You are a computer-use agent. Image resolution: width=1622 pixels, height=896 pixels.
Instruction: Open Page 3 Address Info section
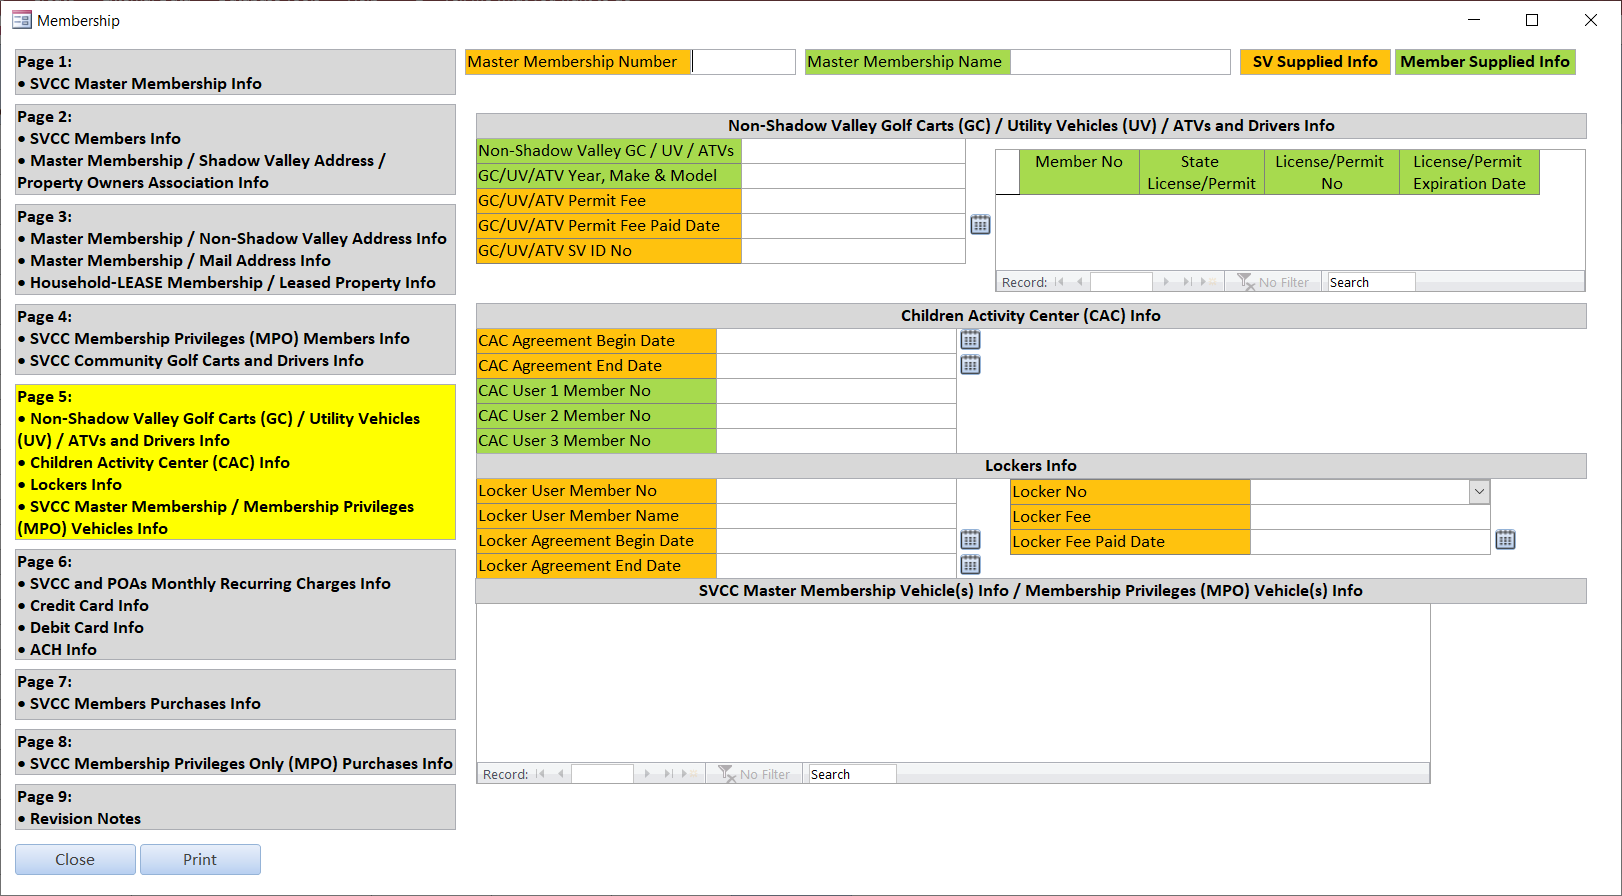pyautogui.click(x=235, y=249)
